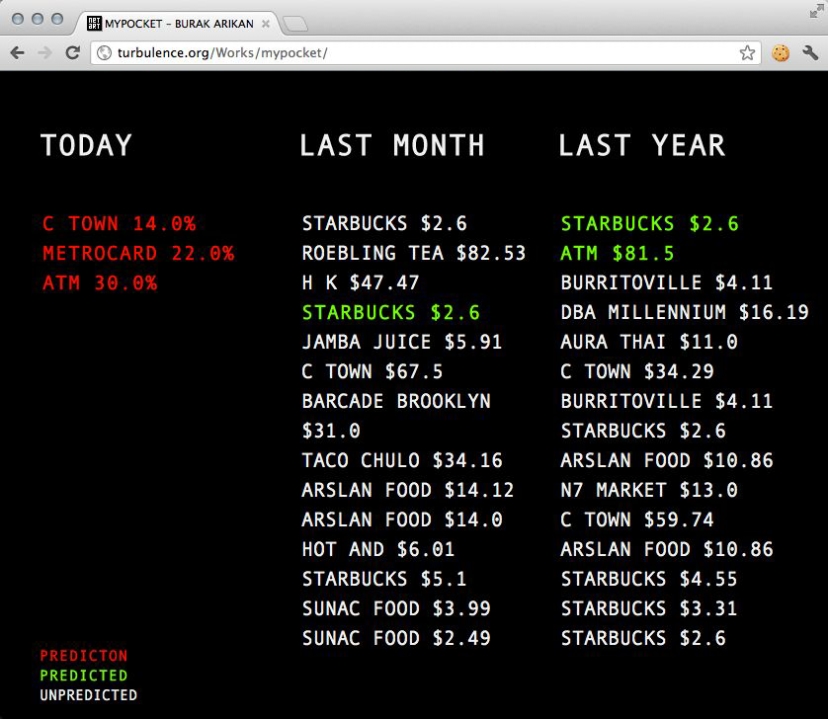This screenshot has width=828, height=719.
Task: Click the TODAY heading
Action: point(86,146)
